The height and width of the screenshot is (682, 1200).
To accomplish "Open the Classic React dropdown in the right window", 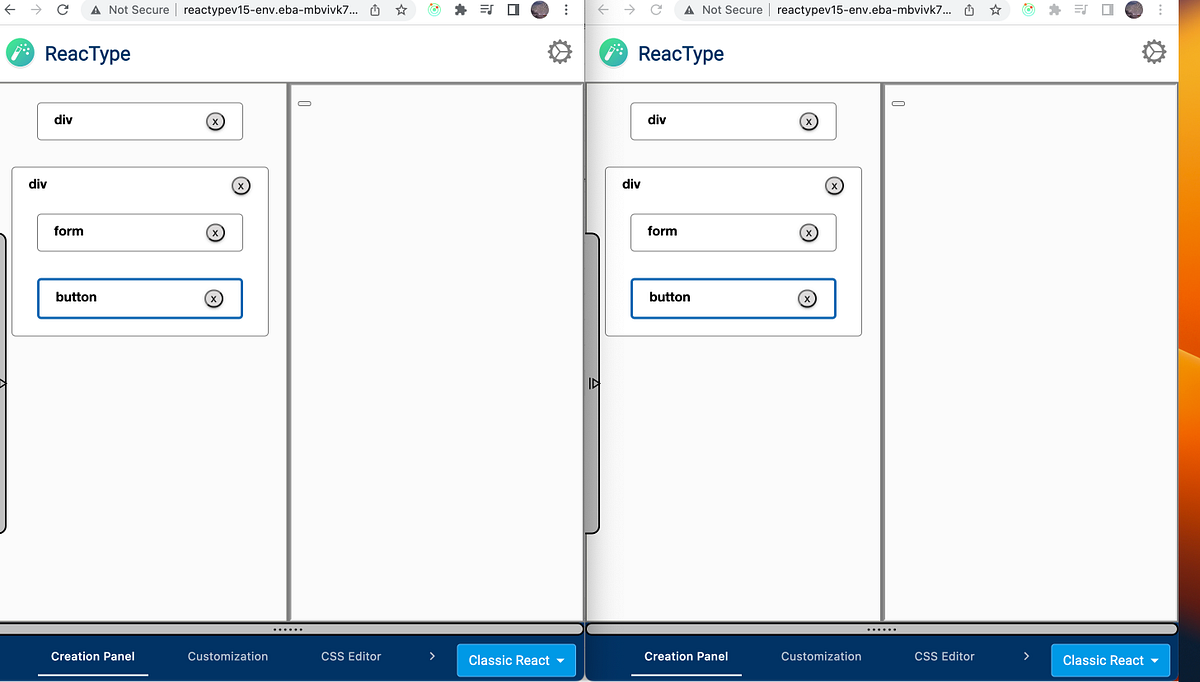I will (x=1110, y=660).
